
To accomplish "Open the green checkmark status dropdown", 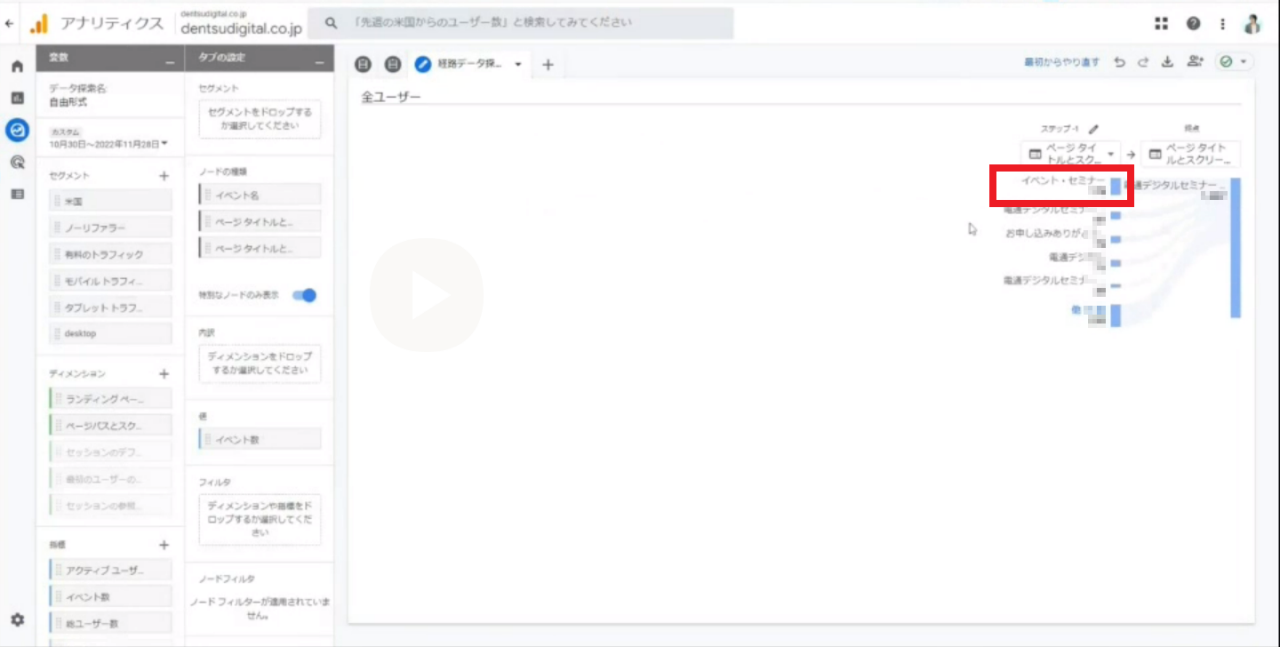I will 1234,62.
